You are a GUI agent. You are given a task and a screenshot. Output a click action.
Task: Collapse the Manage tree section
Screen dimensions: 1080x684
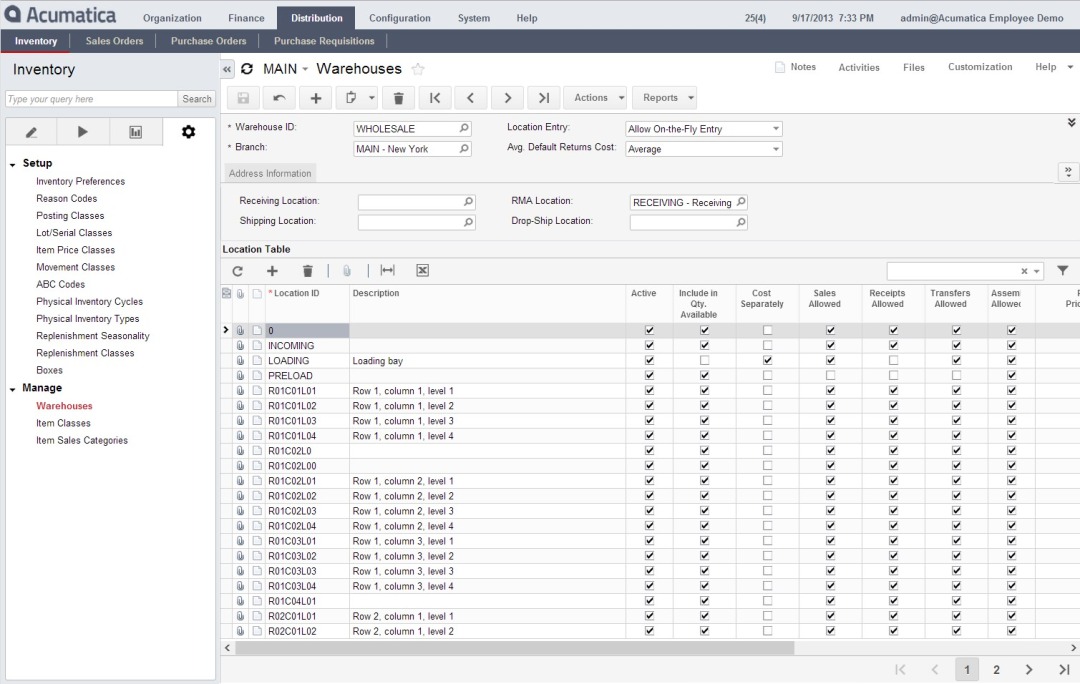pos(10,388)
